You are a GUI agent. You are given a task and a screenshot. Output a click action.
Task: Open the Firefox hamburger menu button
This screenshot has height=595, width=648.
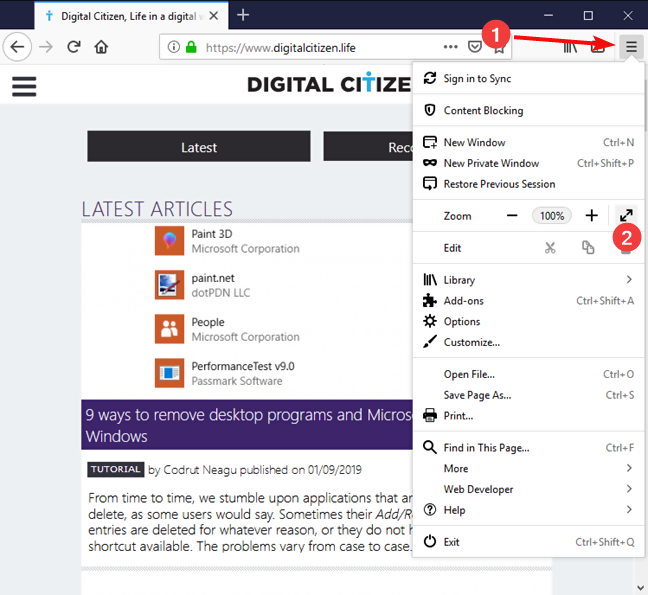[631, 47]
